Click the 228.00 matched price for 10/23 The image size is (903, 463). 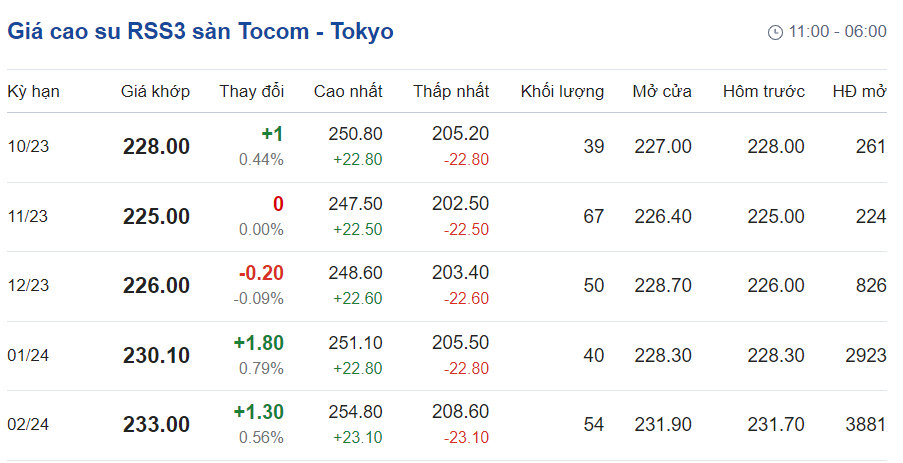(156, 147)
